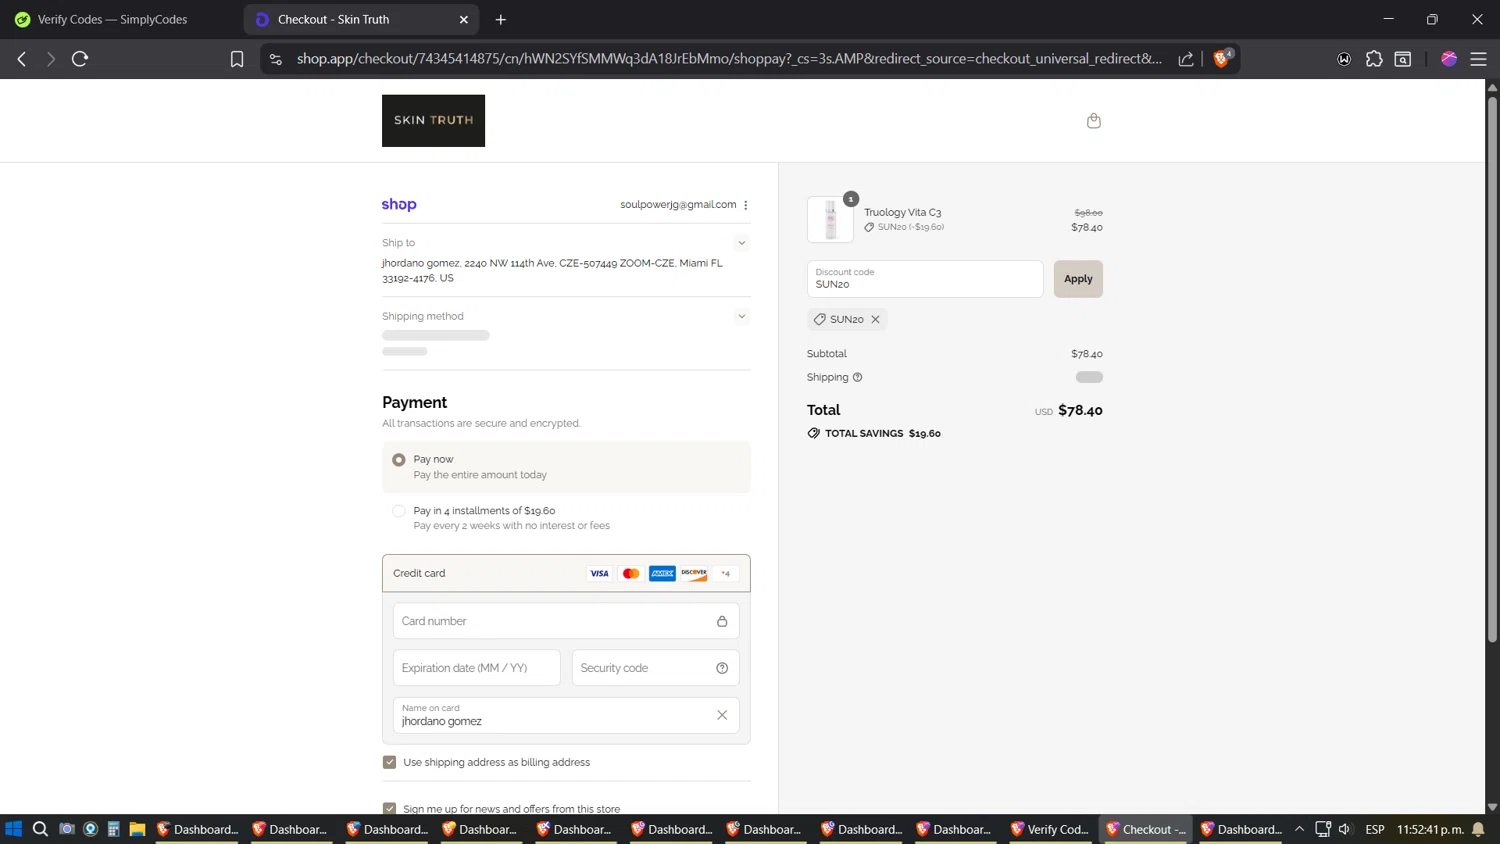Select Pay in 4 installments option
This screenshot has width=1500, height=844.
point(399,511)
